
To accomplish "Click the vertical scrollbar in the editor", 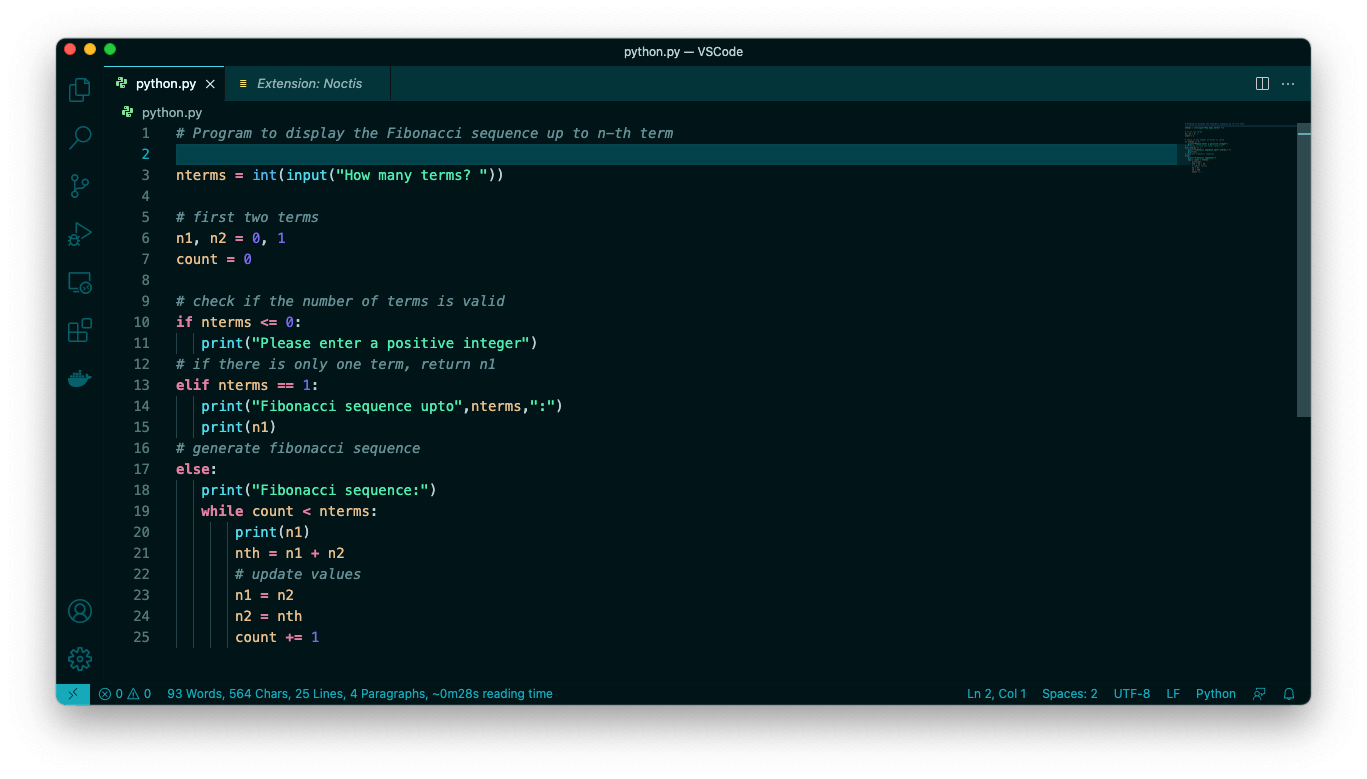I will click(1303, 270).
